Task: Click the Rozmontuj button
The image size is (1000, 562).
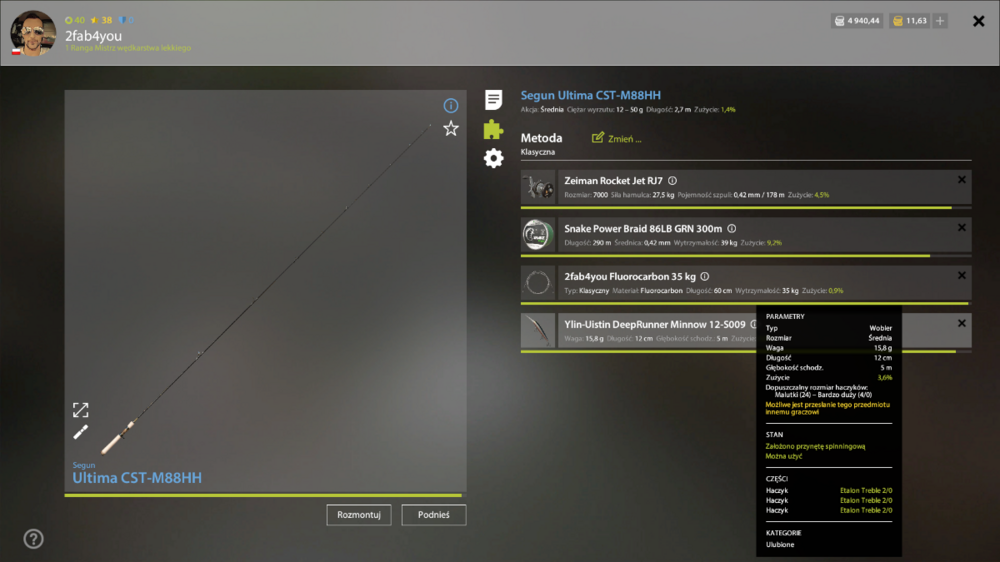Action: 359,515
